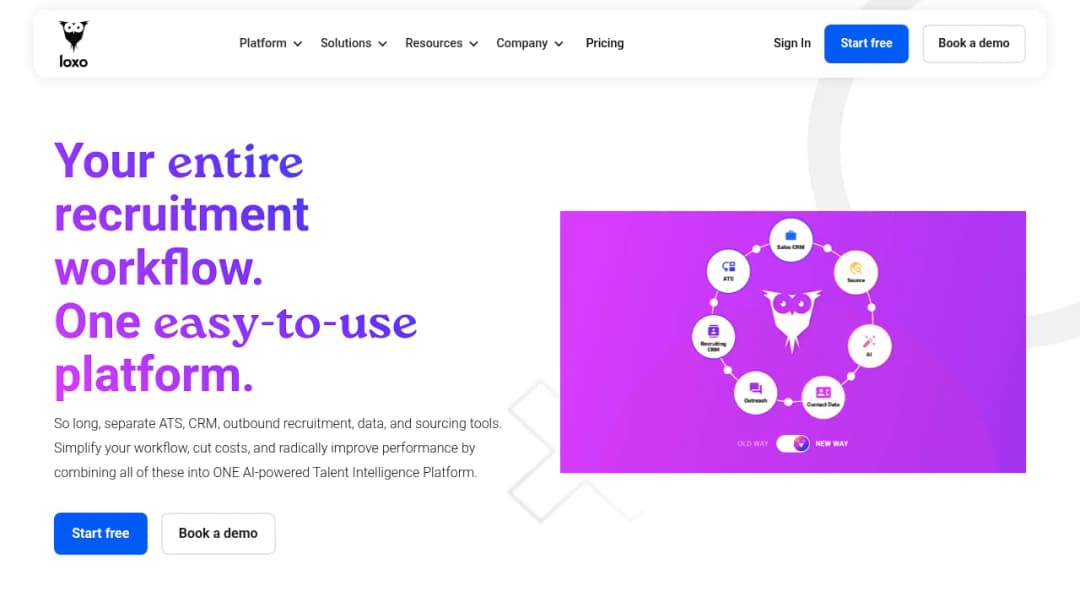1080x608 pixels.
Task: Toggle the Old Way / New Way switch
Action: [x=793, y=443]
